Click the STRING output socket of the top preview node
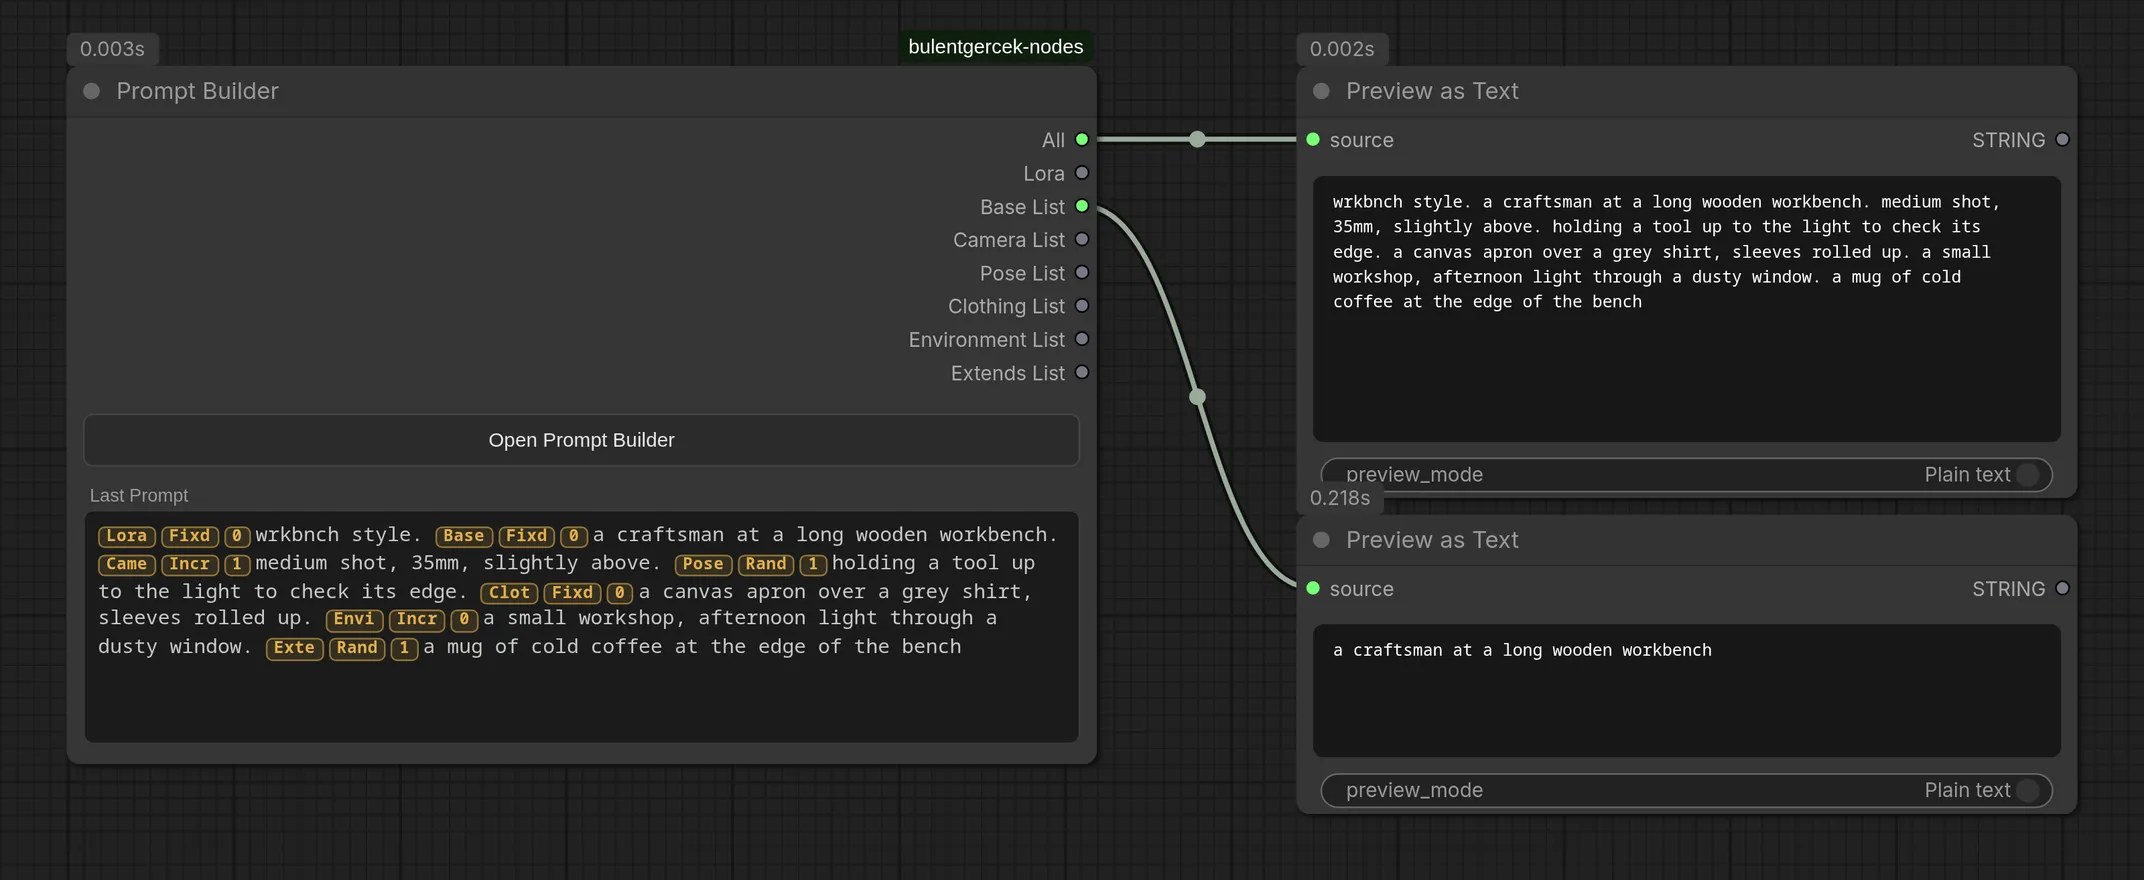 coord(2062,140)
